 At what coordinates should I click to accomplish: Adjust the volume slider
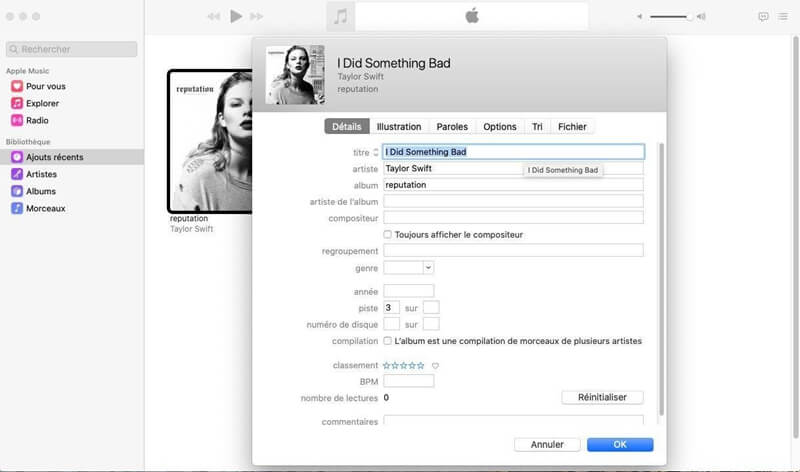pyautogui.click(x=670, y=17)
